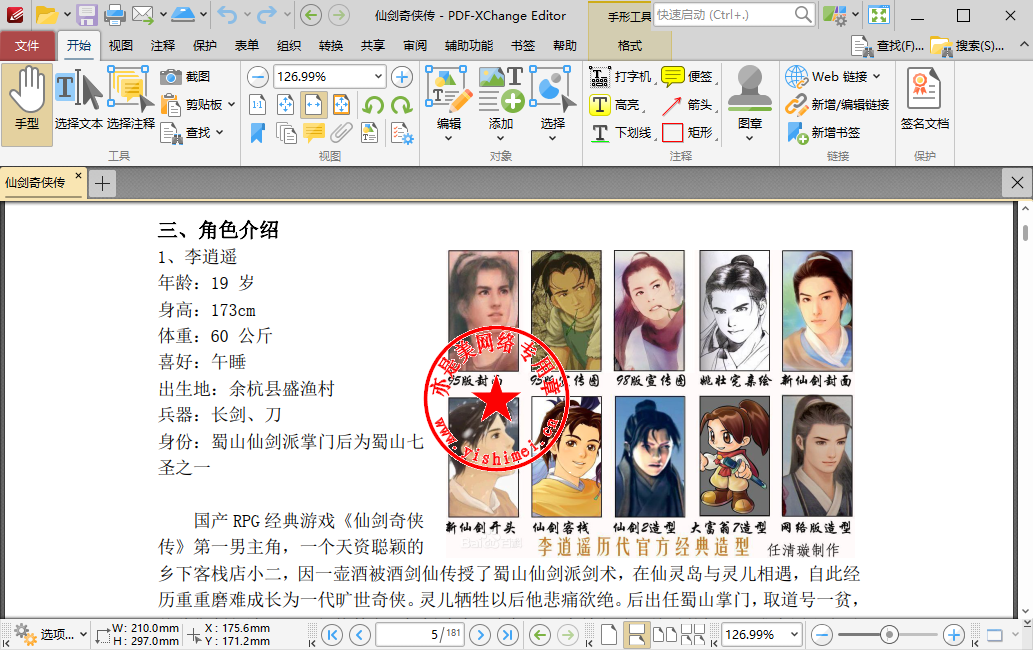Screen dimensions: 1033x650
Task: Click Add Bookmark (新增书签)
Action: (824, 132)
